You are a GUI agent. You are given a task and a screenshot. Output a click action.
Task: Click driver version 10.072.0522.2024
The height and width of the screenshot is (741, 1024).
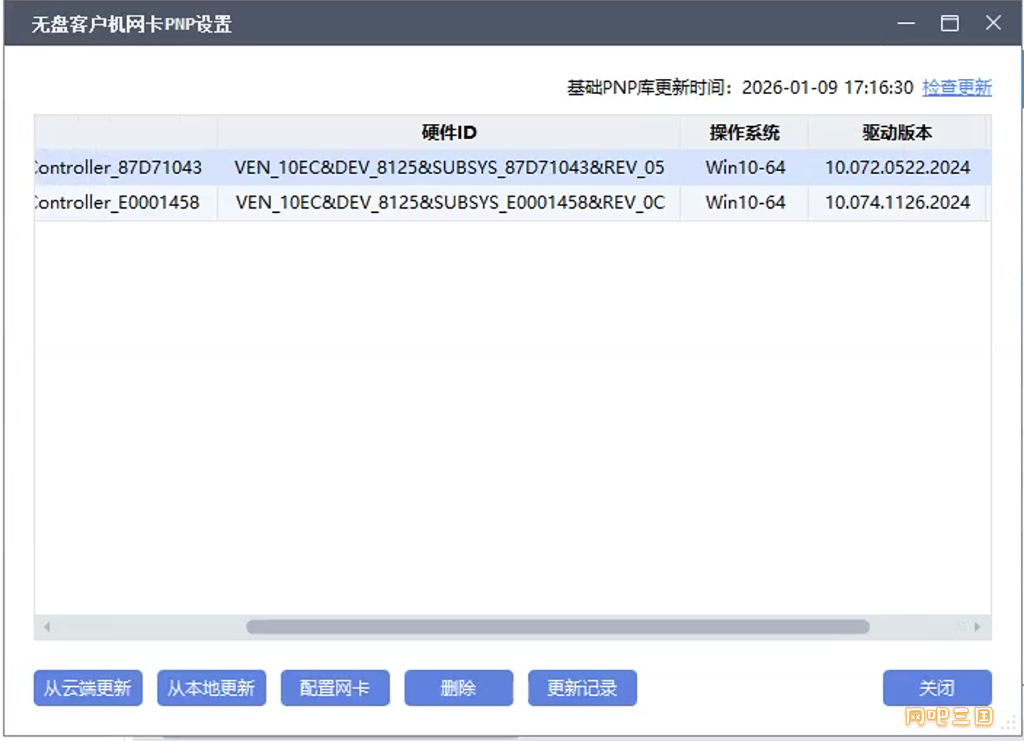coord(897,168)
